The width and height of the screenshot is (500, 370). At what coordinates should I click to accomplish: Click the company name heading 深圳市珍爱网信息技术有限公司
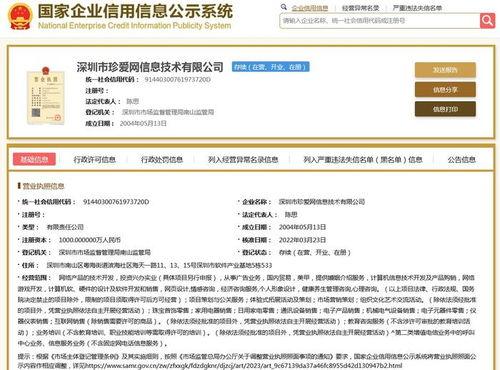click(150, 67)
